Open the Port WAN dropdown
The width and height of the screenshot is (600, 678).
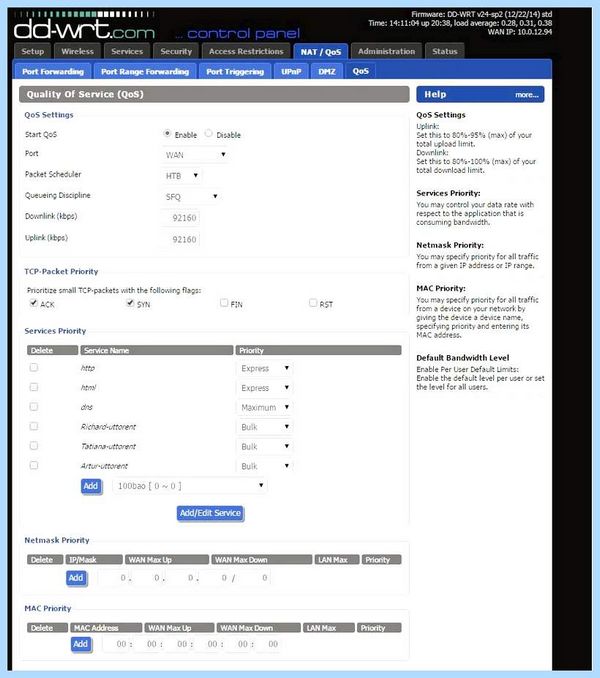tap(195, 155)
